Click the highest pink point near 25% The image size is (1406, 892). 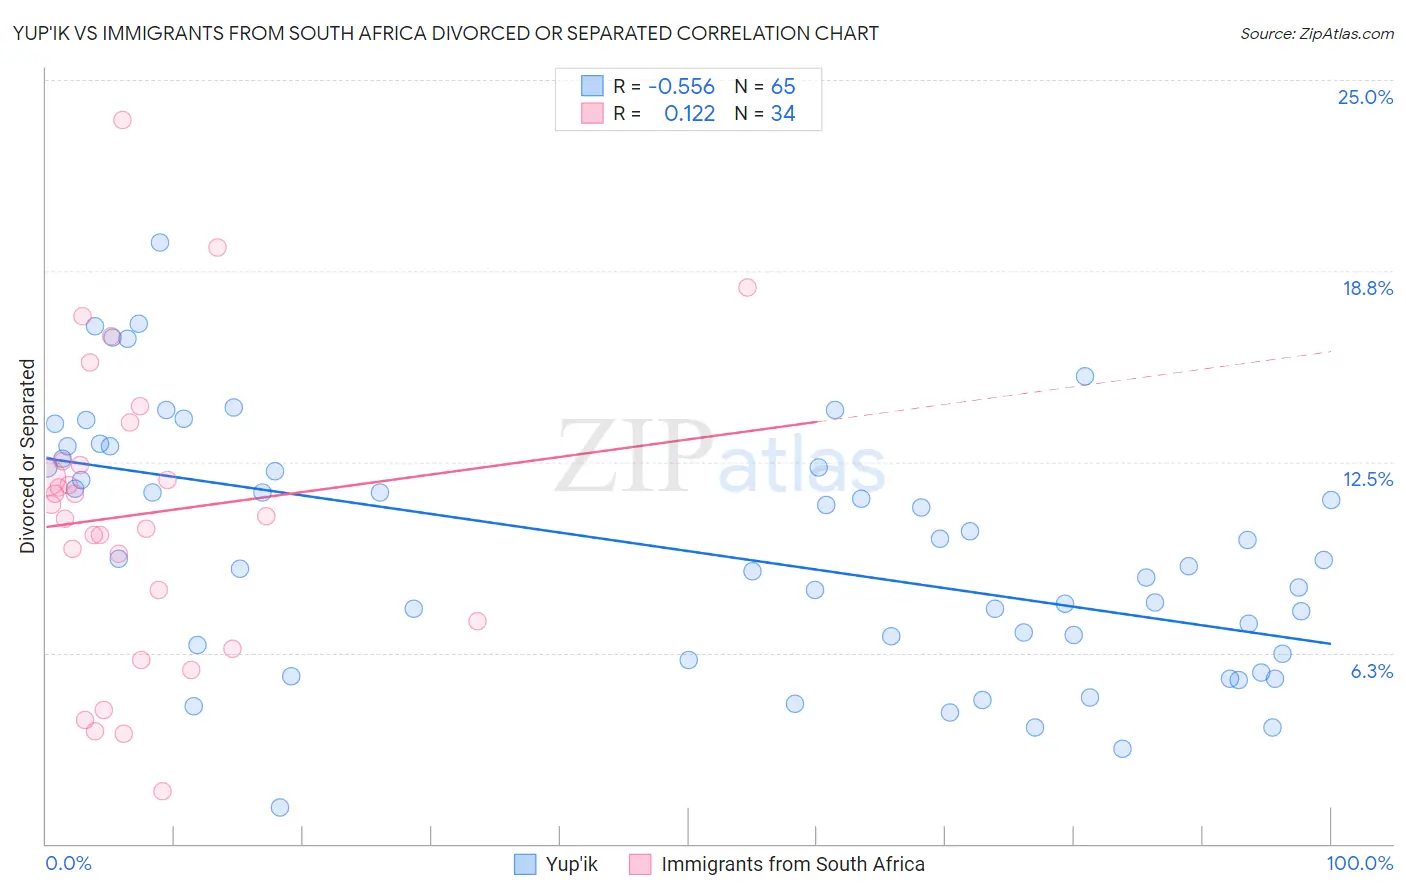[x=122, y=120]
